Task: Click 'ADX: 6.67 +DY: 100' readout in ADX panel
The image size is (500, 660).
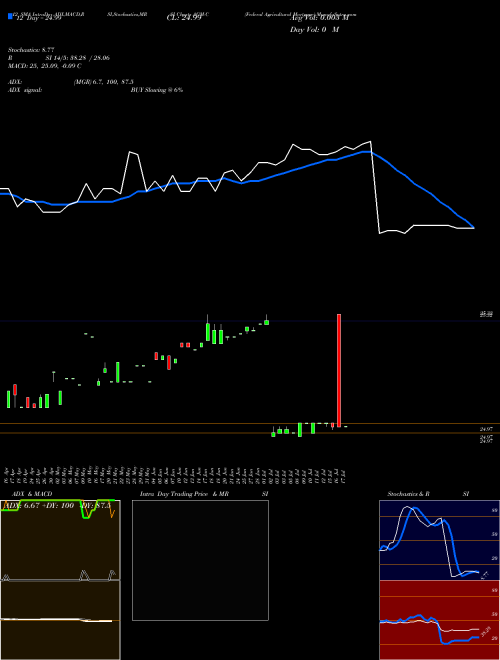Action: pos(39,506)
